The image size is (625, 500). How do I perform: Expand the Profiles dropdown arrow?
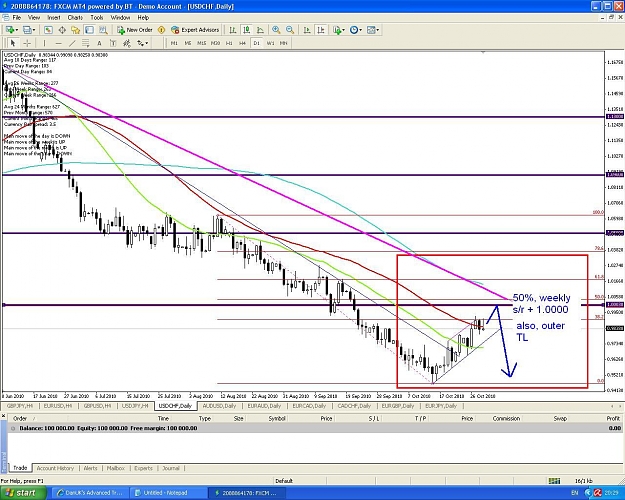coord(34,30)
